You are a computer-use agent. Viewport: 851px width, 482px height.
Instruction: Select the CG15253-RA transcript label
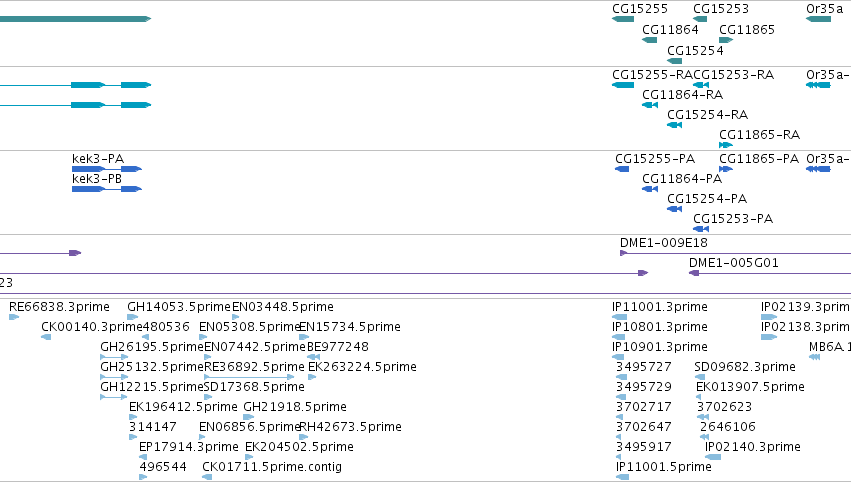[733, 74]
